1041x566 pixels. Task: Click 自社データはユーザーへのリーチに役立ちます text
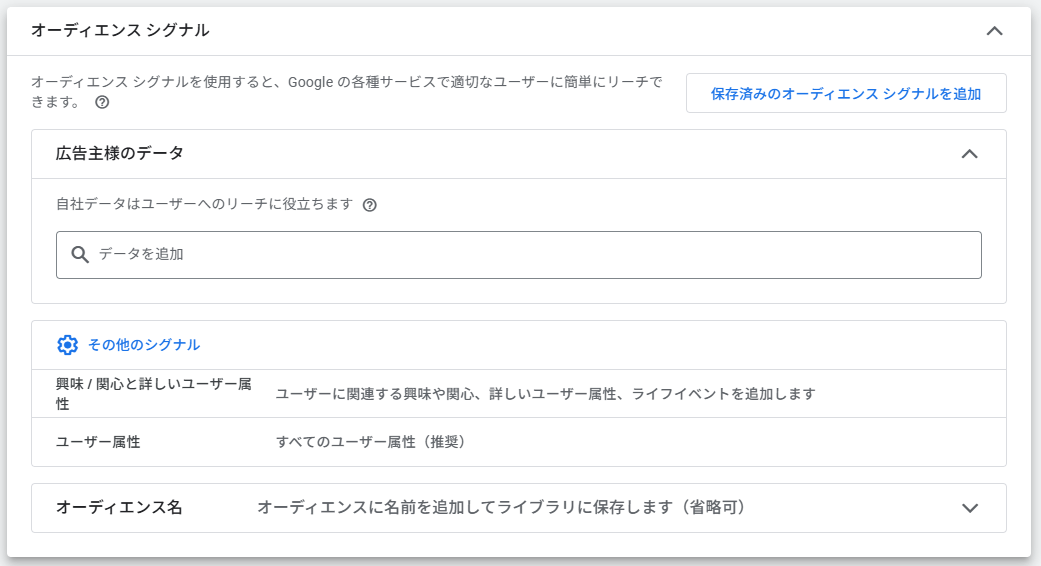204,204
